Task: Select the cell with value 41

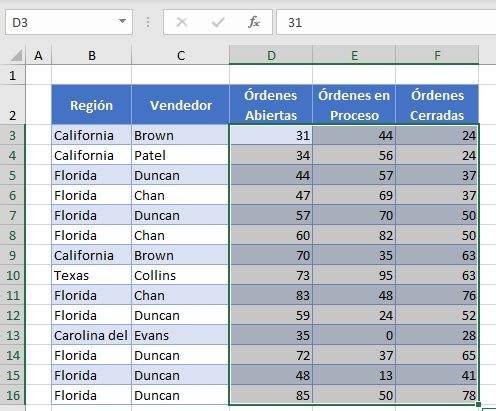Action: (x=437, y=375)
